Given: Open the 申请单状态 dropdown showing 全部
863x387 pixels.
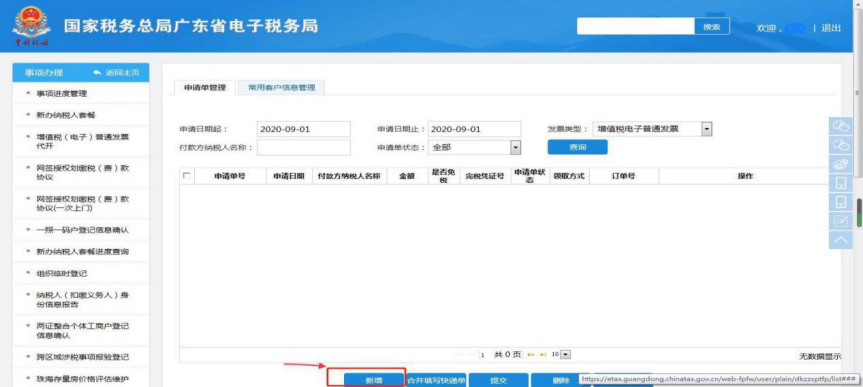Looking at the screenshot, I should point(515,148).
